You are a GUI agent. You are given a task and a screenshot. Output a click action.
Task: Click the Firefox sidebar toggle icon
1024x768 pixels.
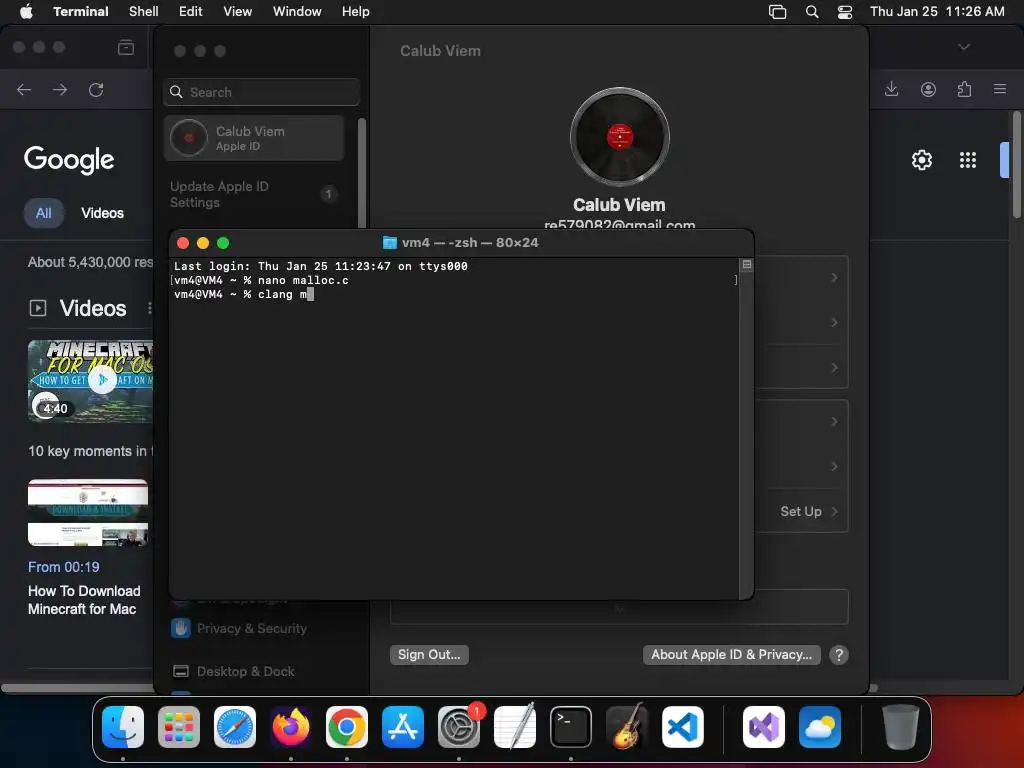tap(126, 47)
